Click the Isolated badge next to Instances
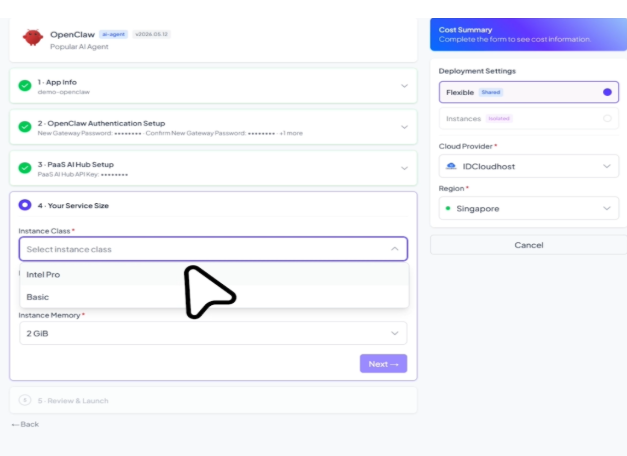Image resolution: width=627 pixels, height=456 pixels. tap(499, 118)
